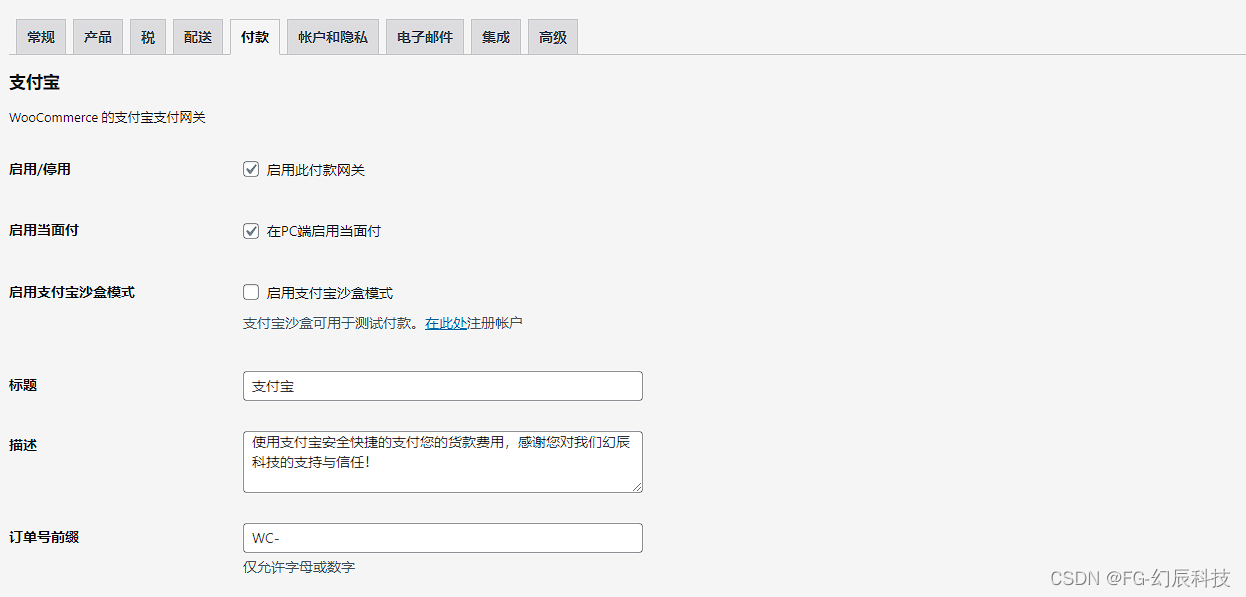Uncheck 在PC端启用当面付 checkbox
Screen dimensions: 1246x597
click(x=251, y=231)
